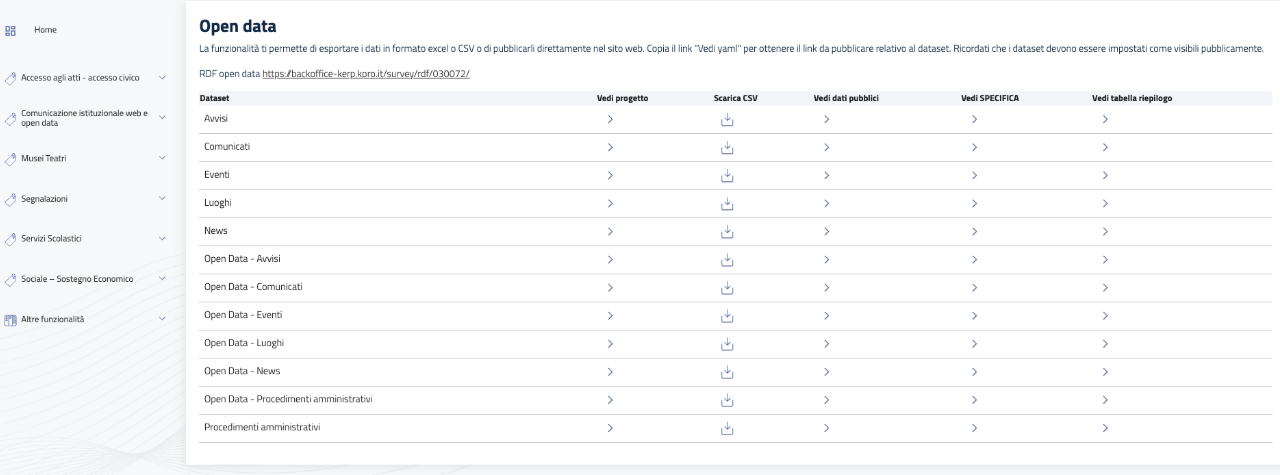View project arrow for Comunicati dataset
Image resolution: width=1280 pixels, height=475 pixels.
610,148
